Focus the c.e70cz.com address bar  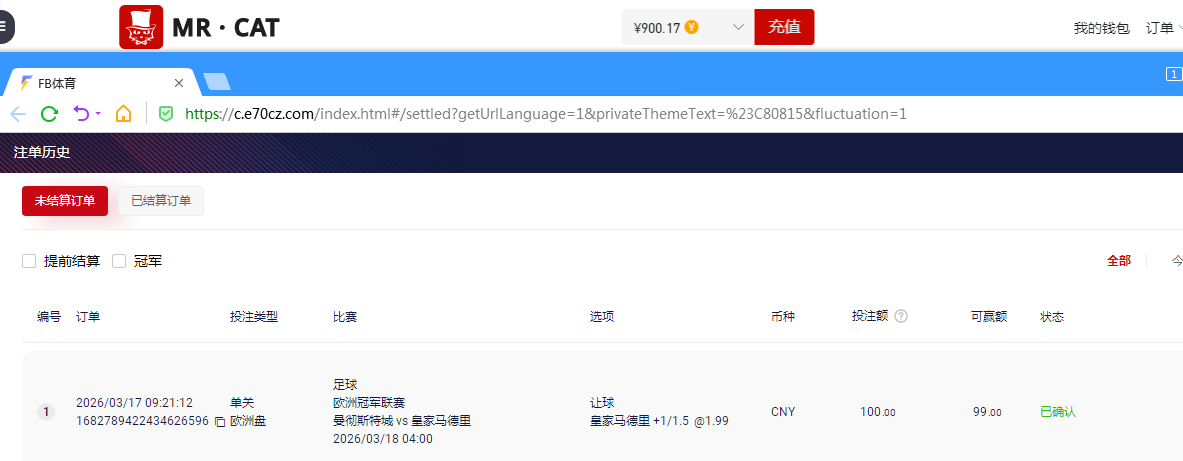point(545,114)
